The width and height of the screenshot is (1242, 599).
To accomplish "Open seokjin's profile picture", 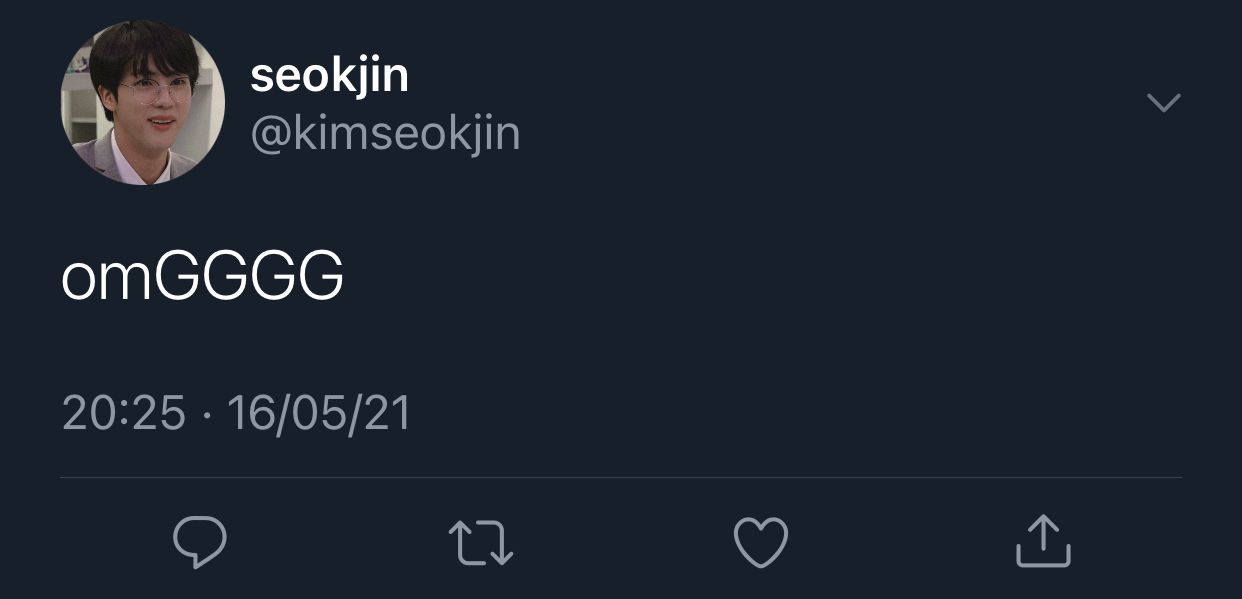I will point(143,103).
